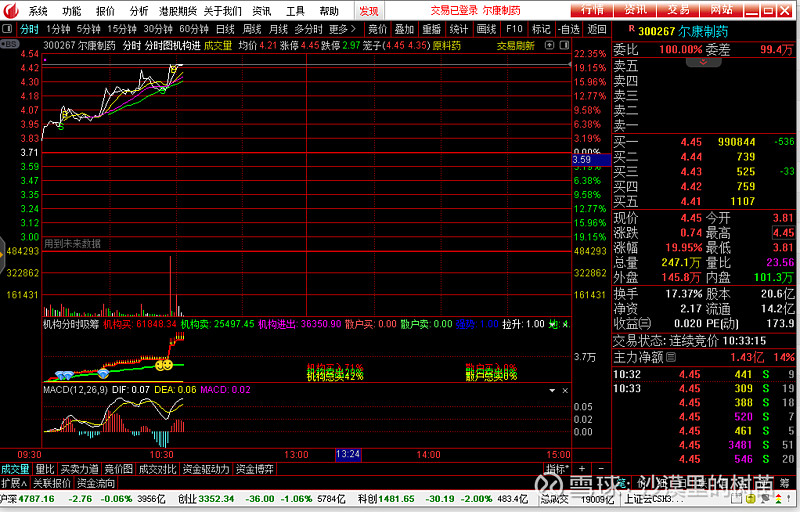Open the 分析 menu
800x512 pixels.
[x=139, y=11]
